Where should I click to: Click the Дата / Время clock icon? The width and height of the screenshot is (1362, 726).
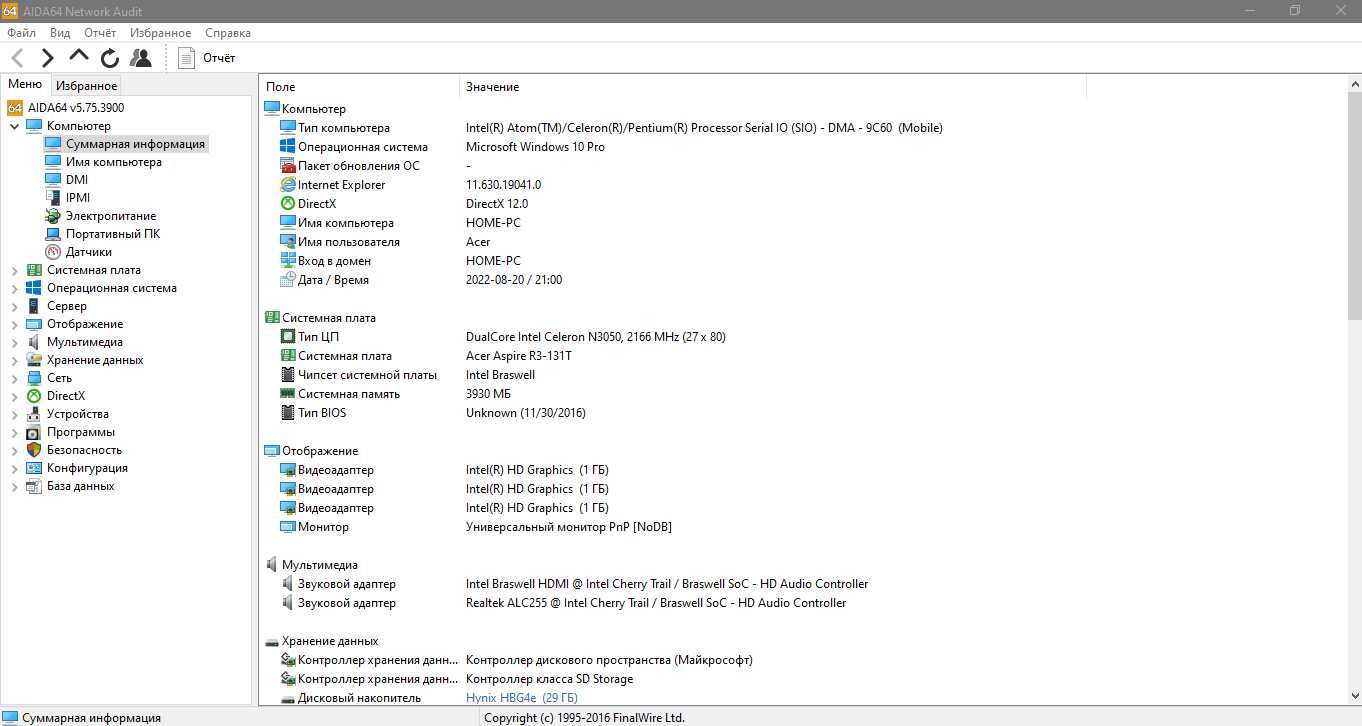click(288, 280)
